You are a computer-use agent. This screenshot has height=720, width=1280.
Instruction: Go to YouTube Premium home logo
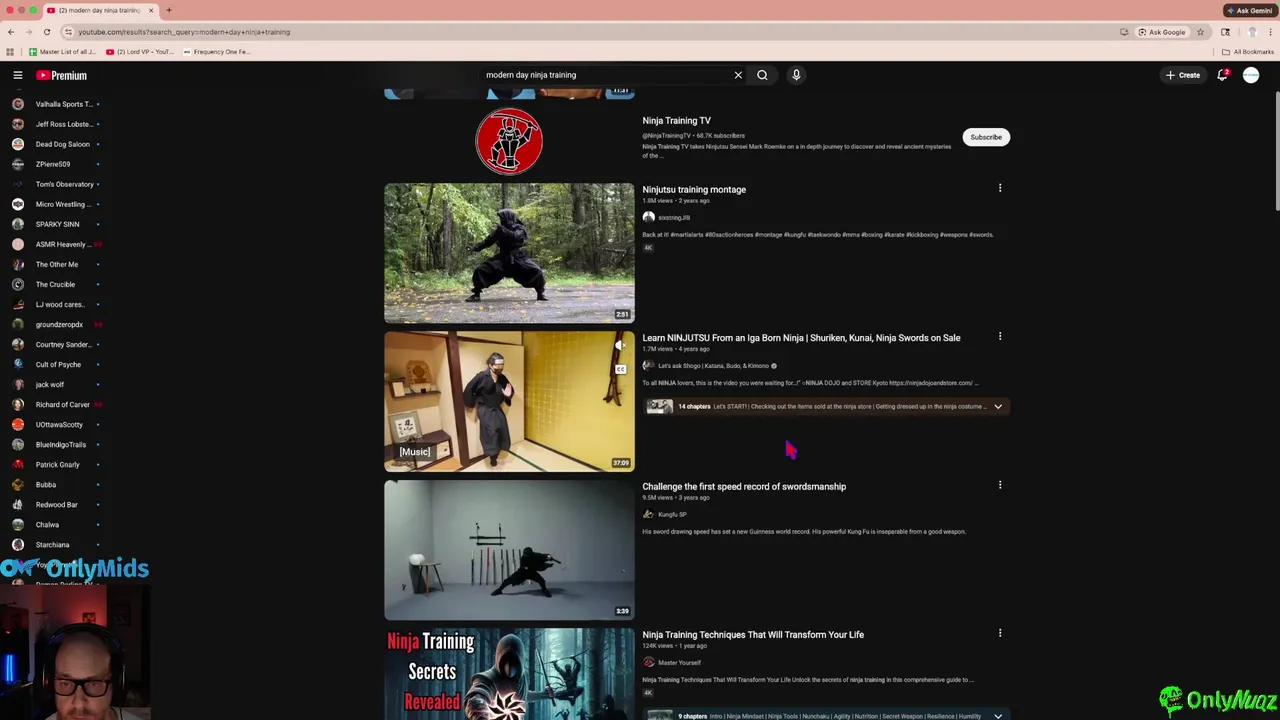[62, 75]
